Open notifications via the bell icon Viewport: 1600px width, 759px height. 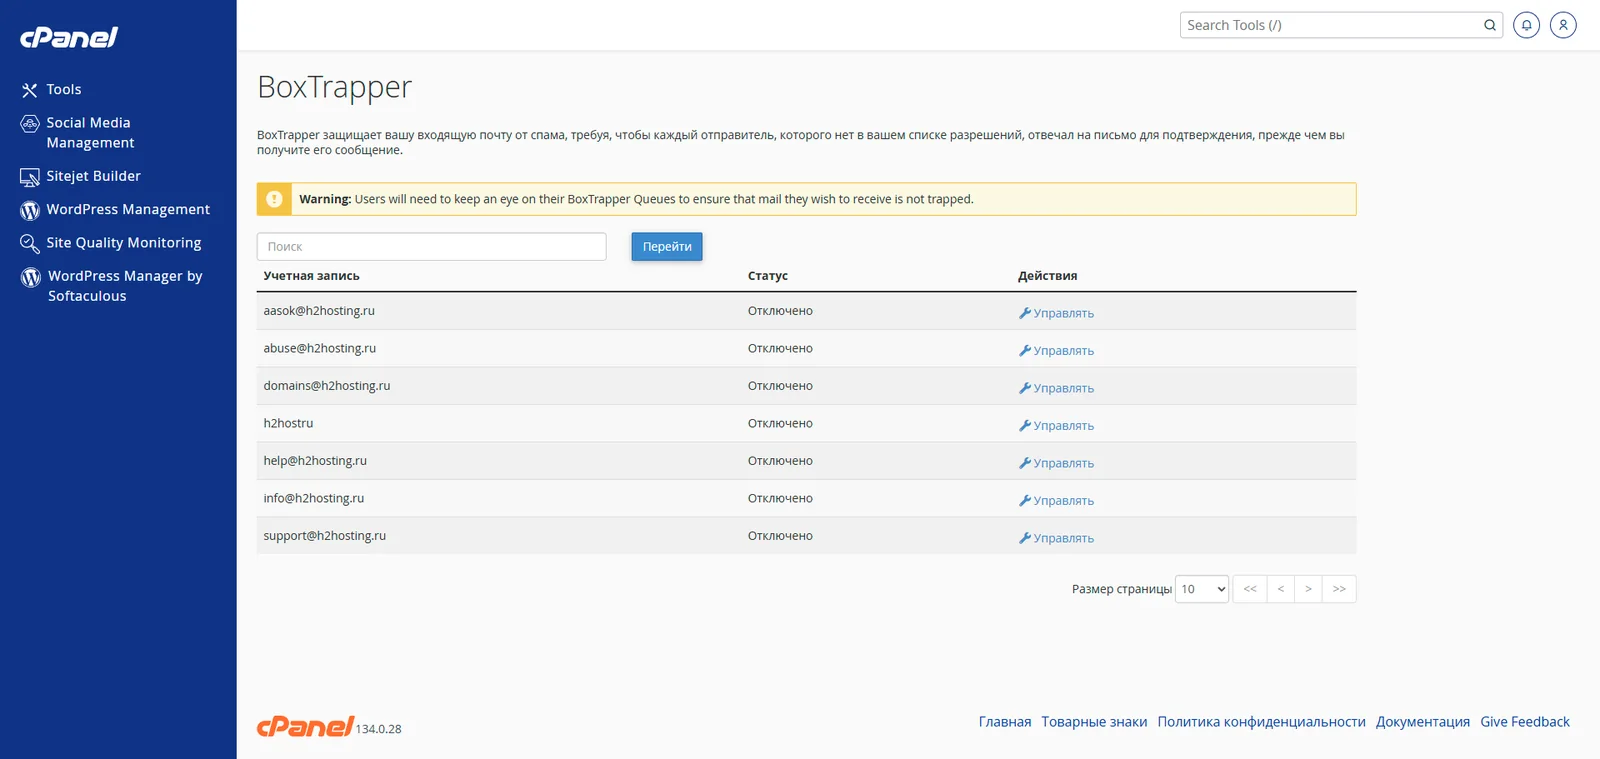pos(1526,25)
